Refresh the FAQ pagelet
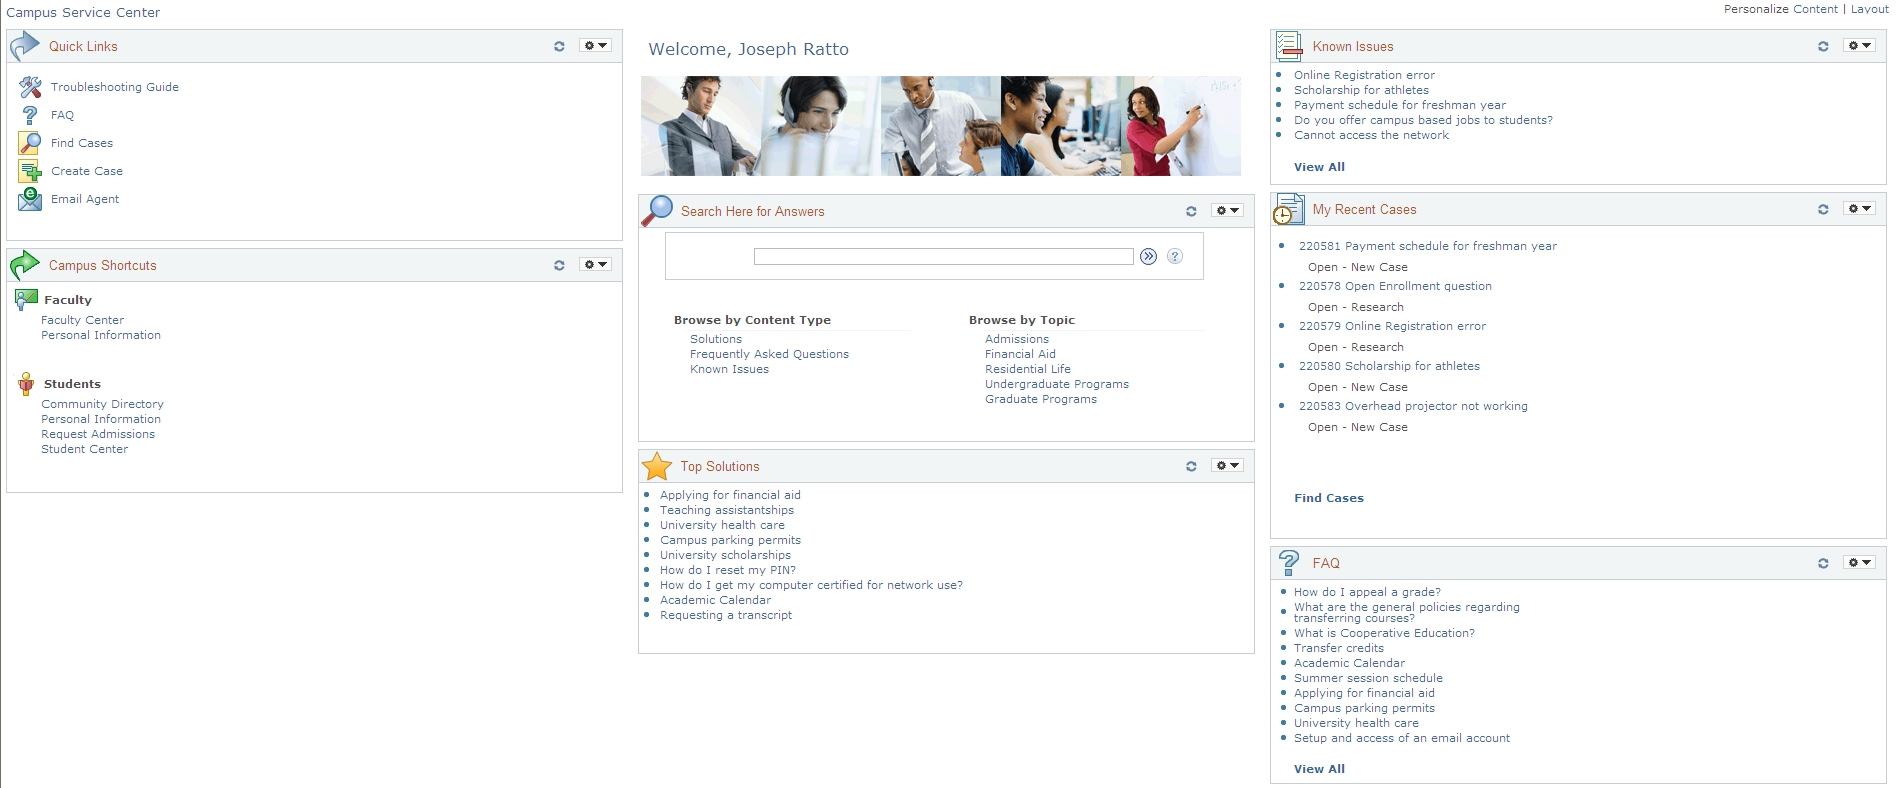The width and height of the screenshot is (1896, 788). click(x=1823, y=563)
